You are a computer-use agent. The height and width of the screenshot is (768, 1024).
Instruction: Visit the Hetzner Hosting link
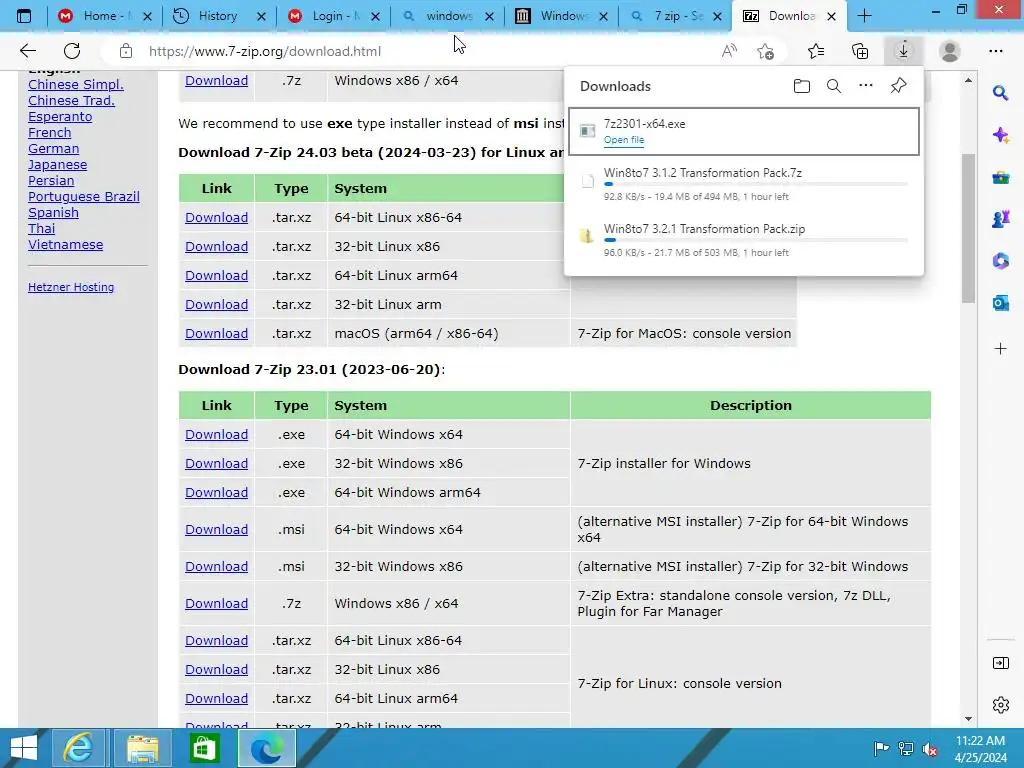71,287
